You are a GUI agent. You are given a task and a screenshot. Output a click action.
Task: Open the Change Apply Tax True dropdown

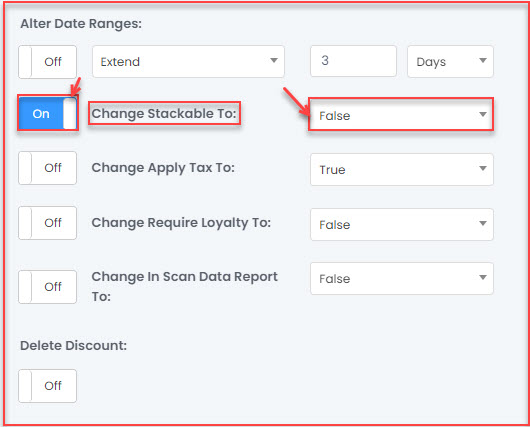402,169
